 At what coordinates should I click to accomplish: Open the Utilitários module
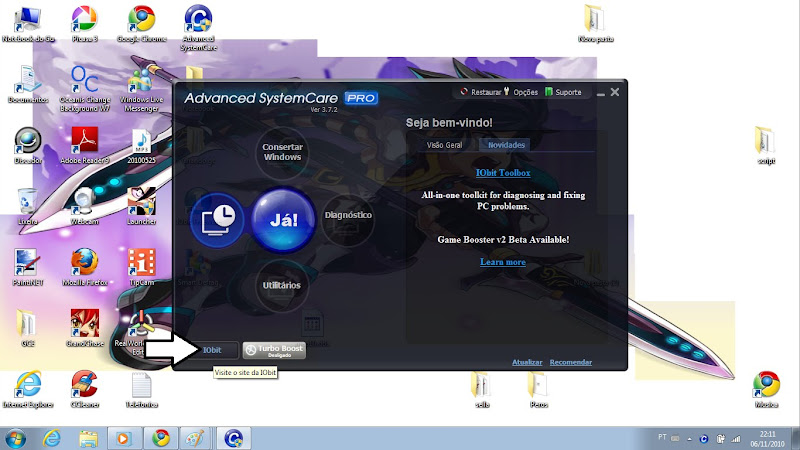(282, 285)
